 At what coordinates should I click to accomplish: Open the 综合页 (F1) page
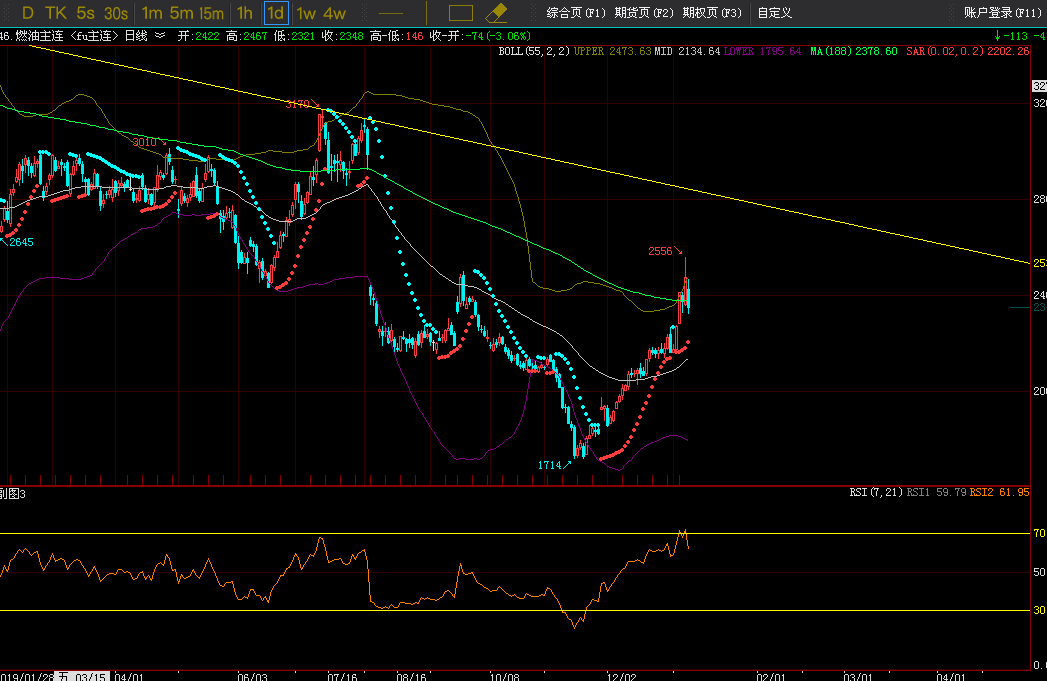click(576, 13)
